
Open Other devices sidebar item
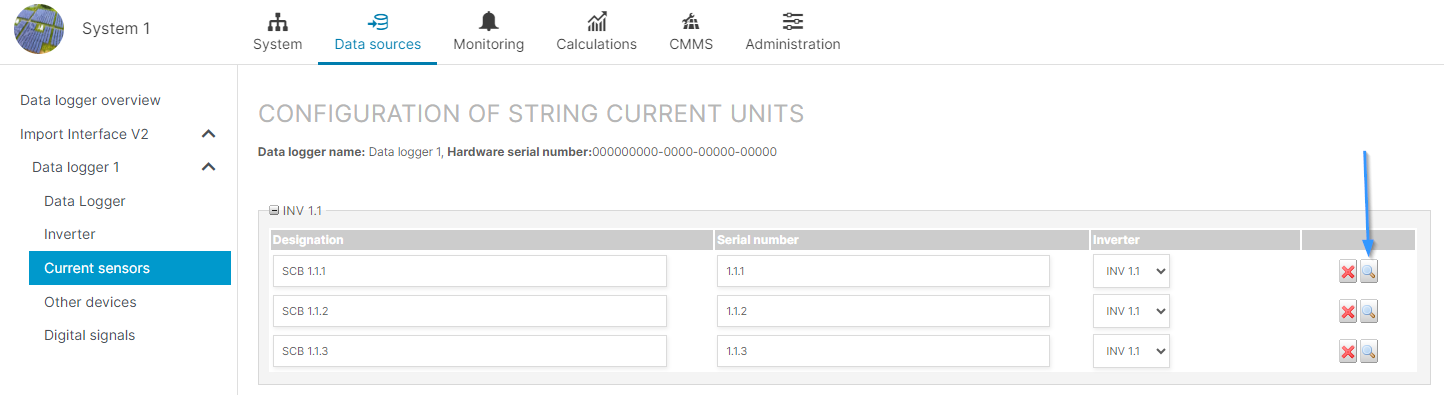point(90,302)
